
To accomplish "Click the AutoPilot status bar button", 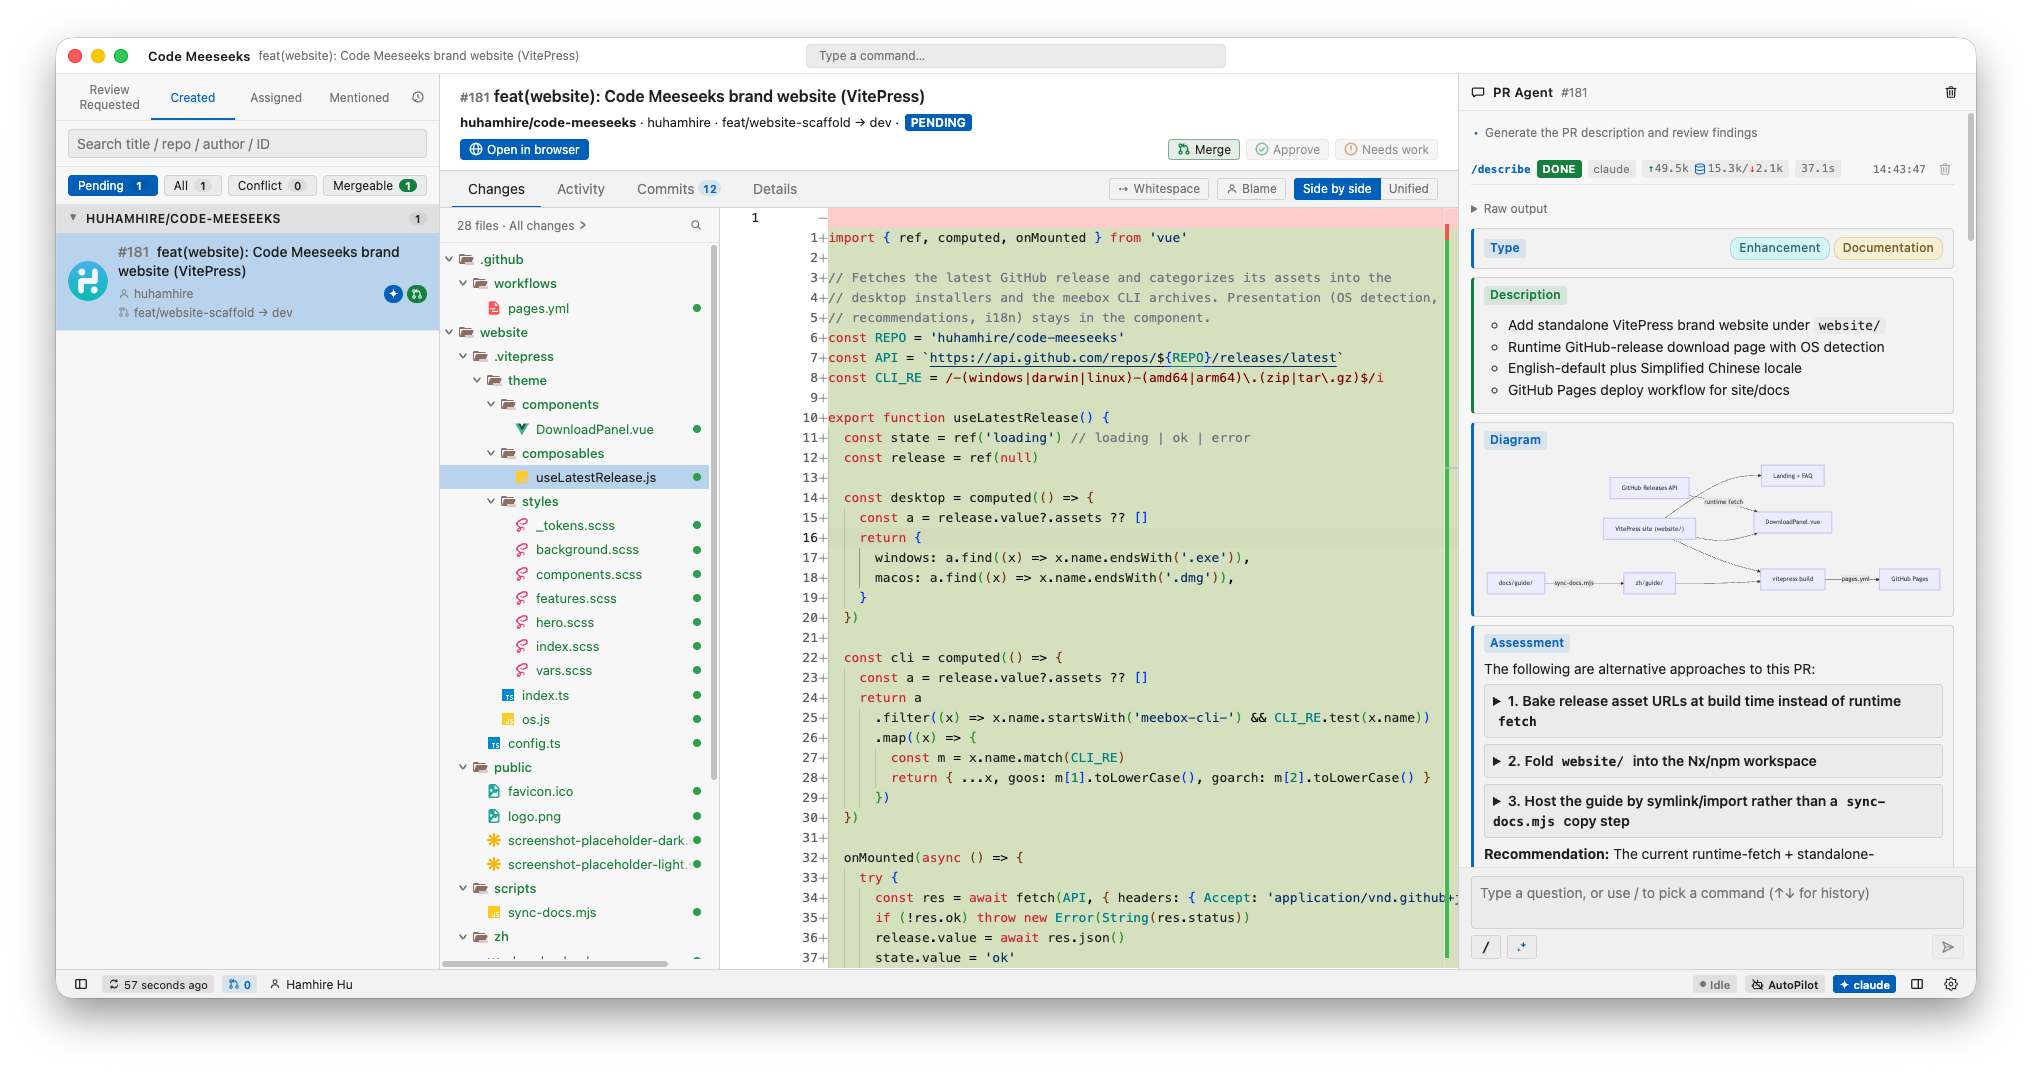I will [1785, 984].
